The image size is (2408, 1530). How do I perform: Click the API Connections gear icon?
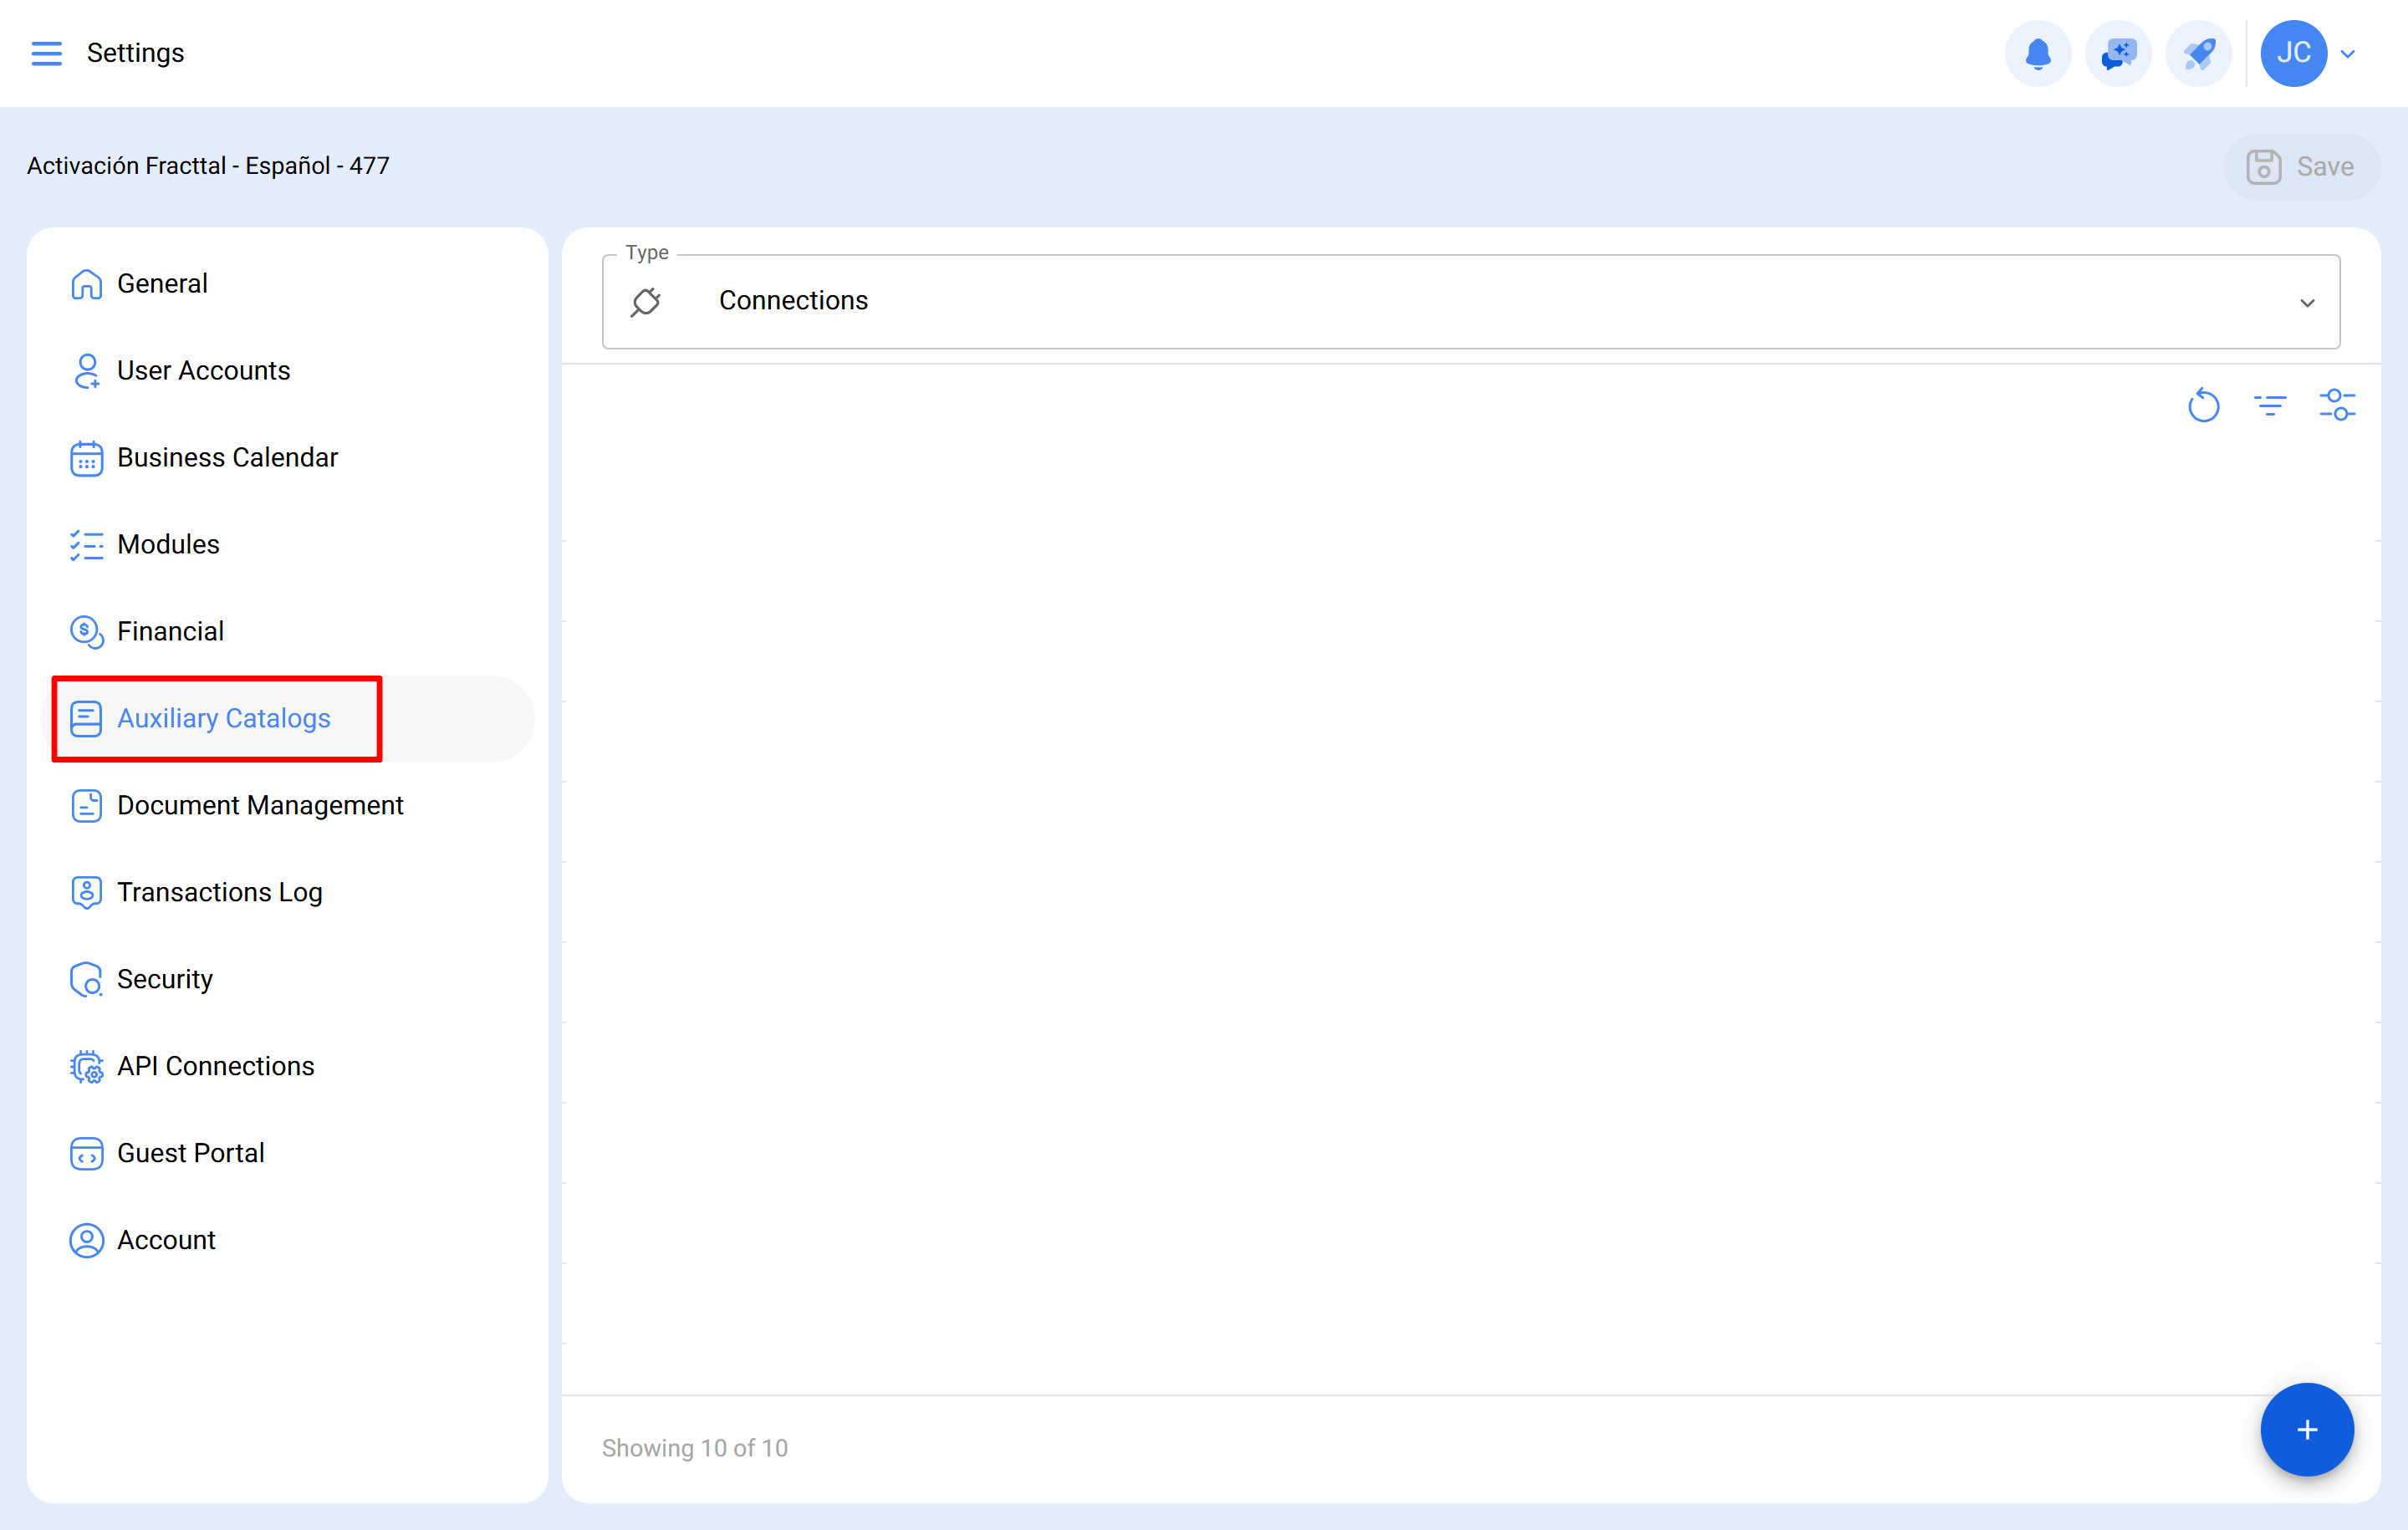pyautogui.click(x=86, y=1066)
